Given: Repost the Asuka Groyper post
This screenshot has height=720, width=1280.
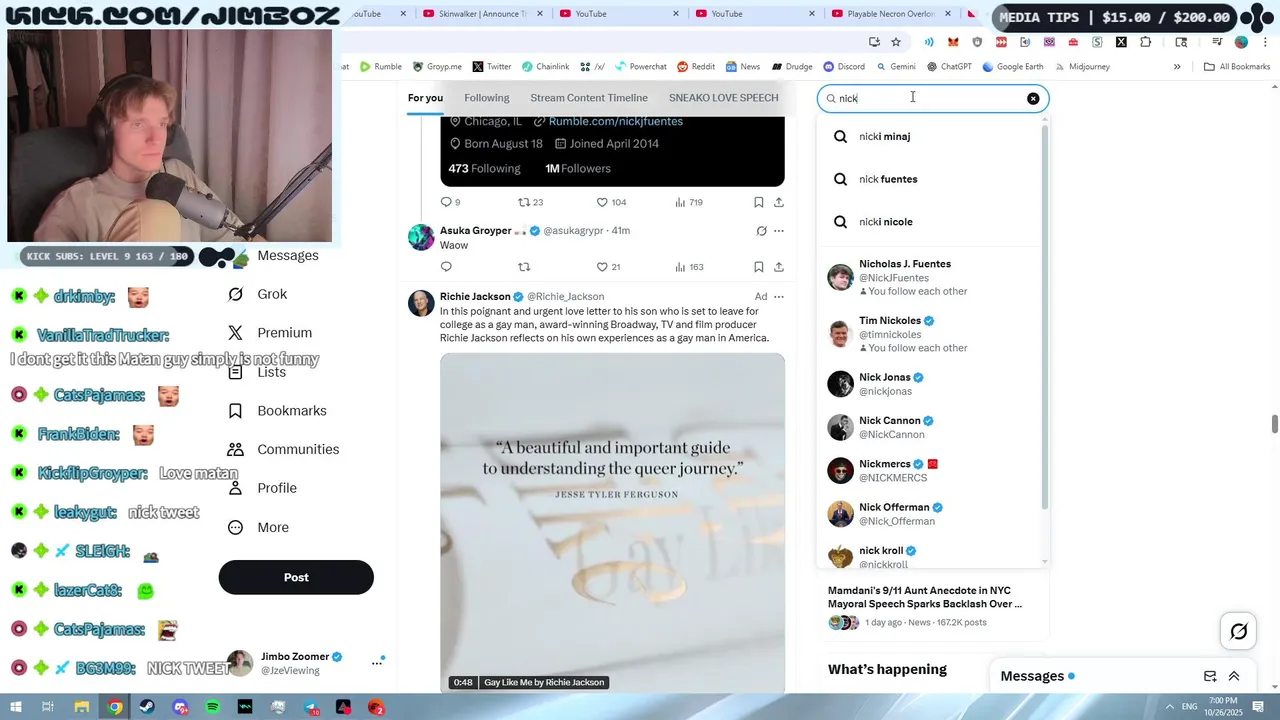Looking at the screenshot, I should pos(524,267).
